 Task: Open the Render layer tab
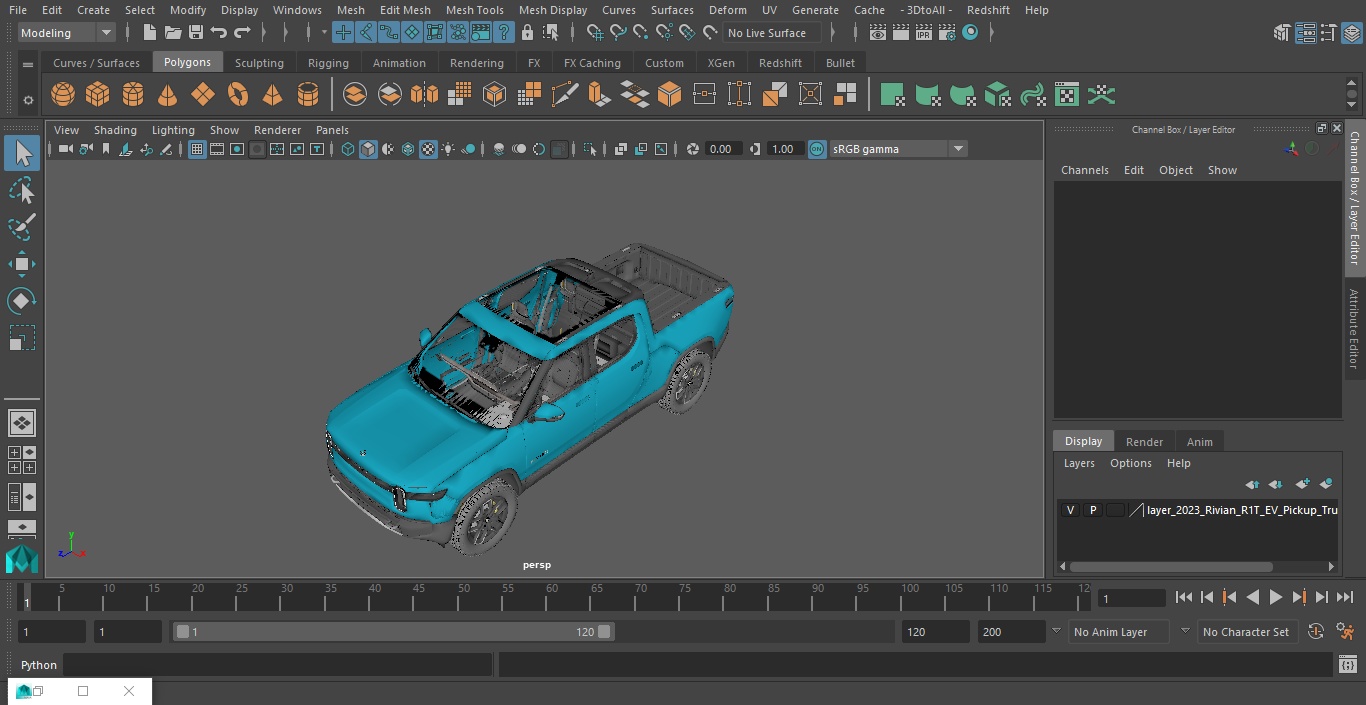click(1144, 442)
